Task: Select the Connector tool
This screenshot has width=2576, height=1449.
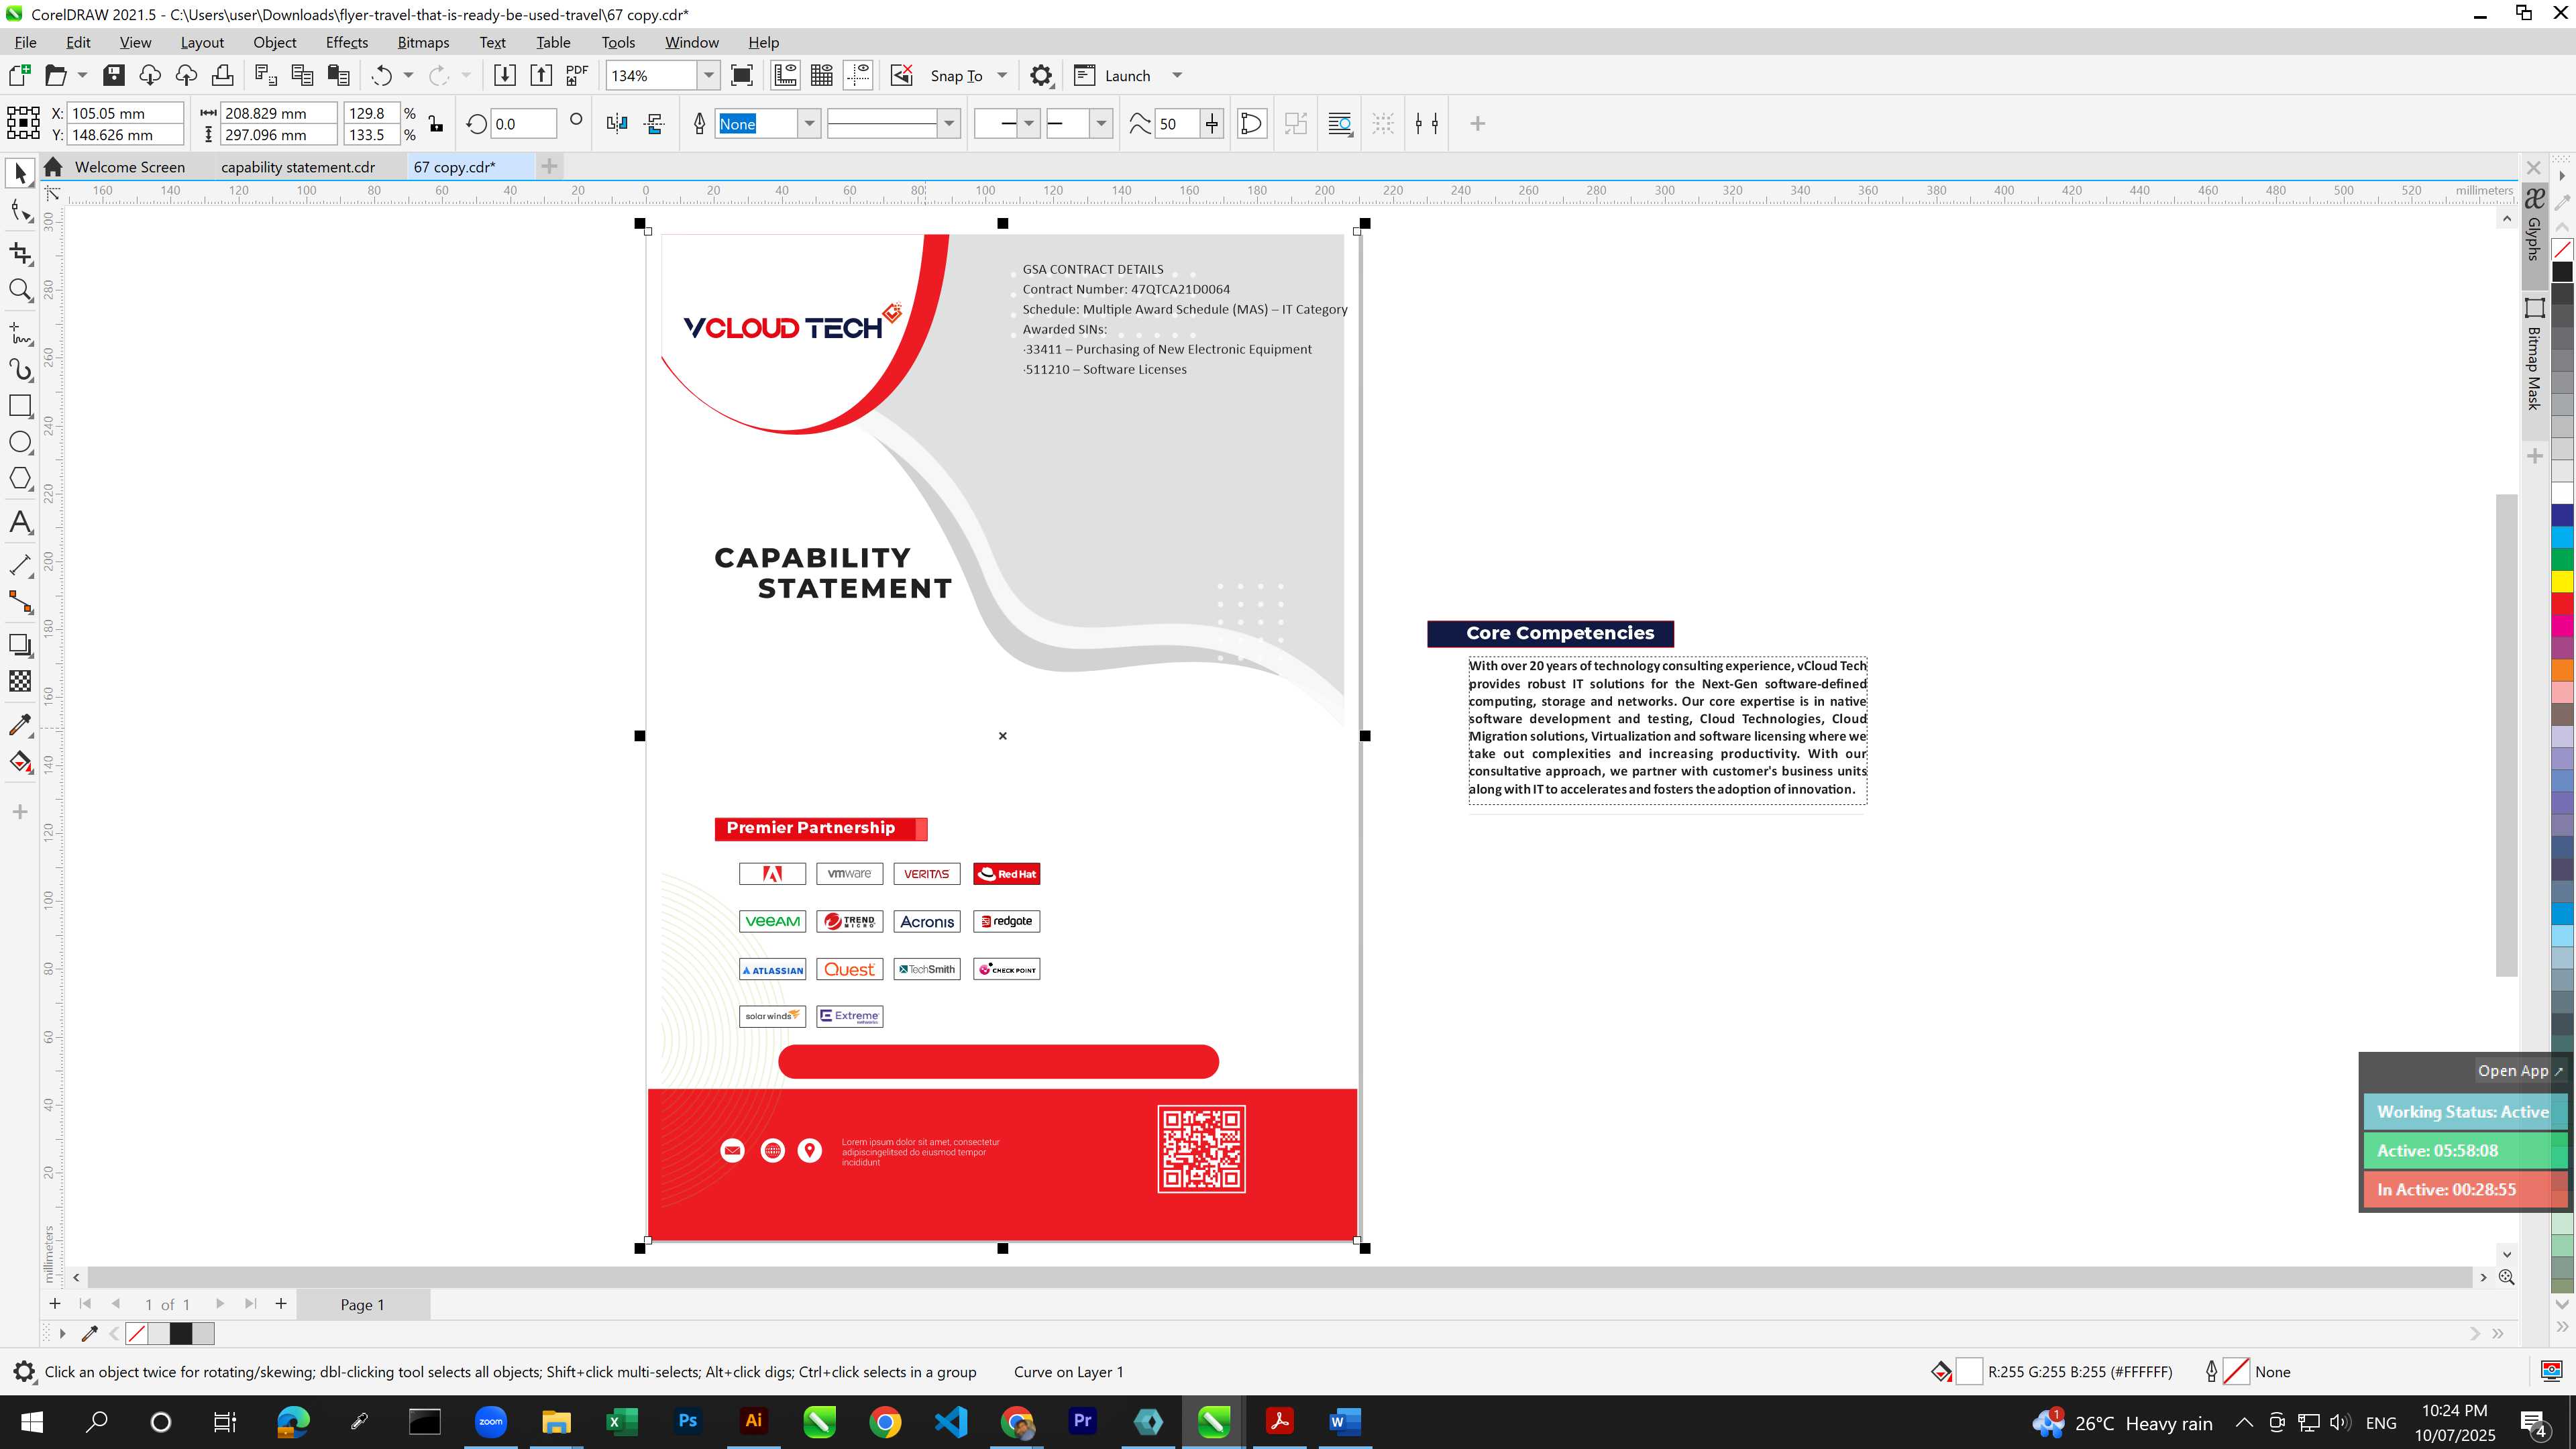Action: click(20, 602)
